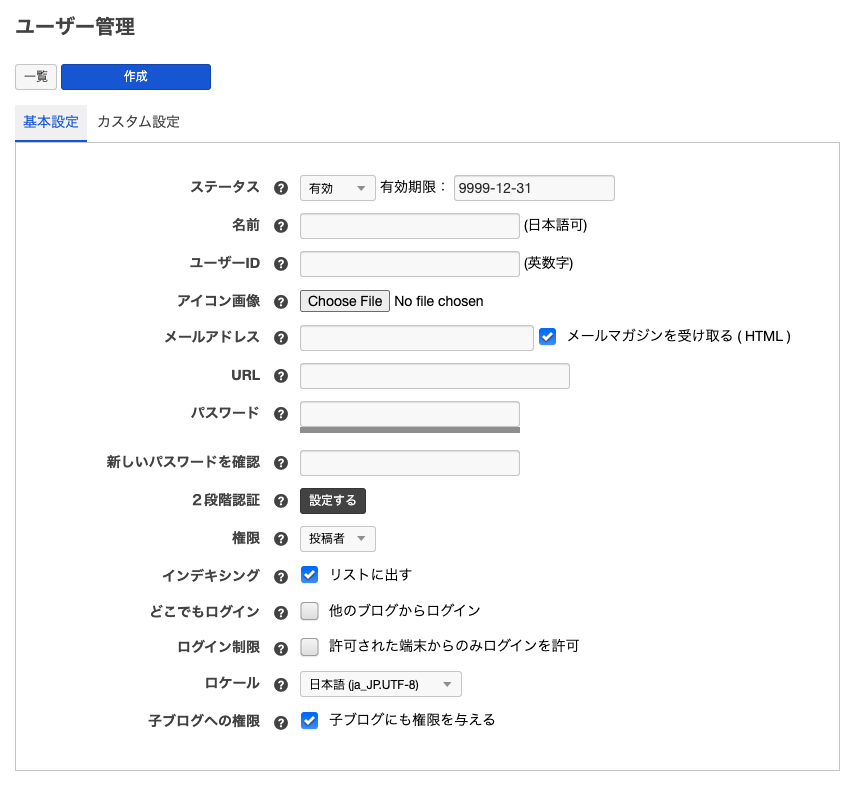
Task: Show help for アイコン画像 field
Action: [x=281, y=301]
